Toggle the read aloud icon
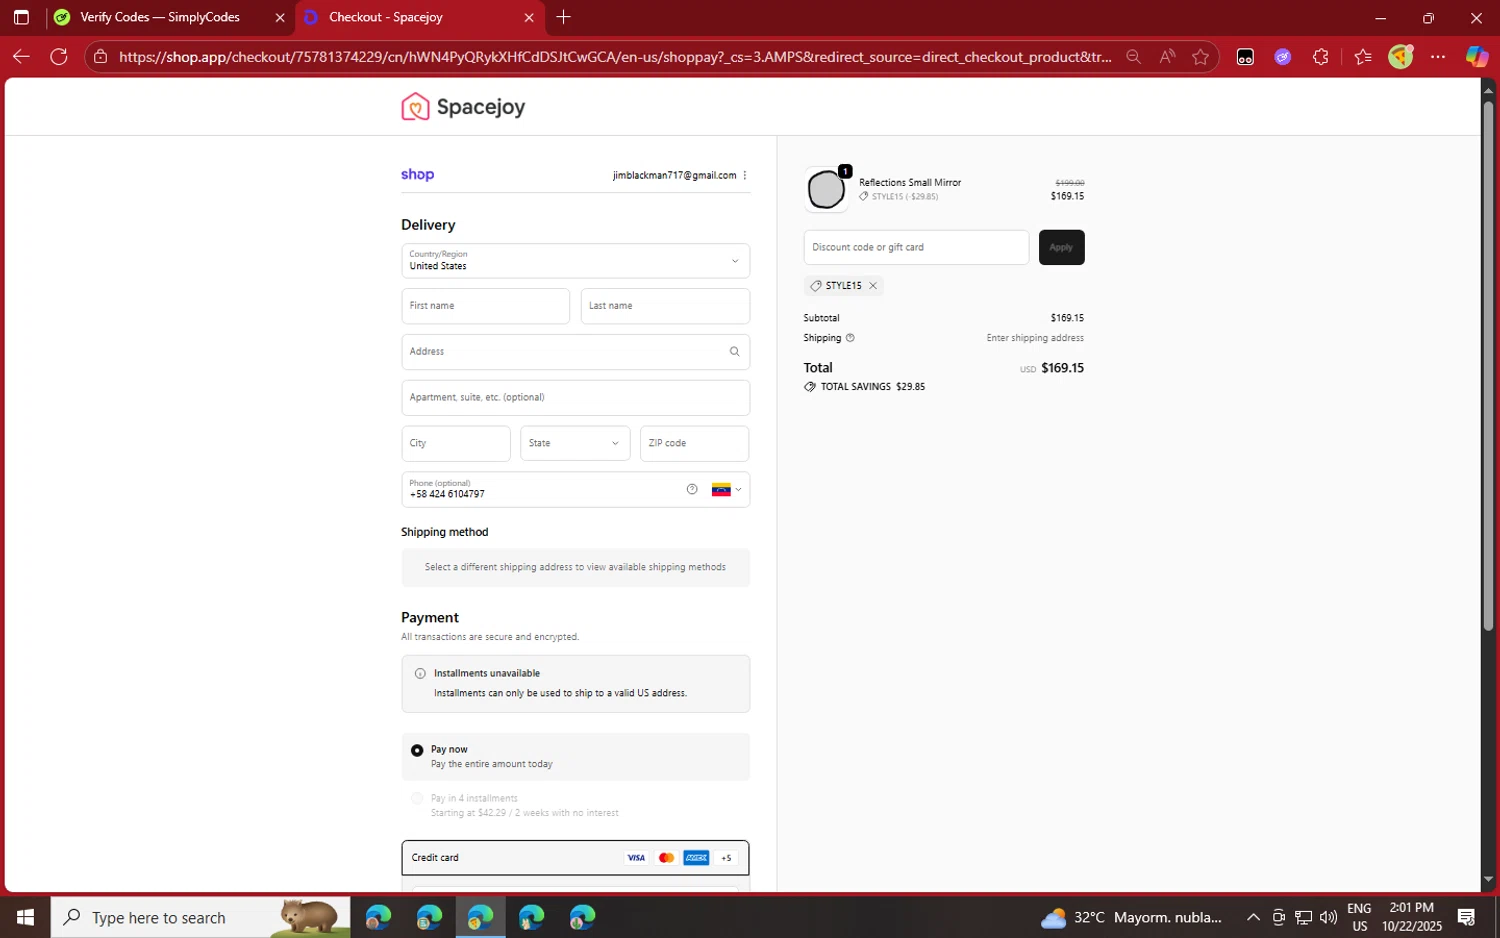Screen dimensions: 1500x938 coord(1167,57)
